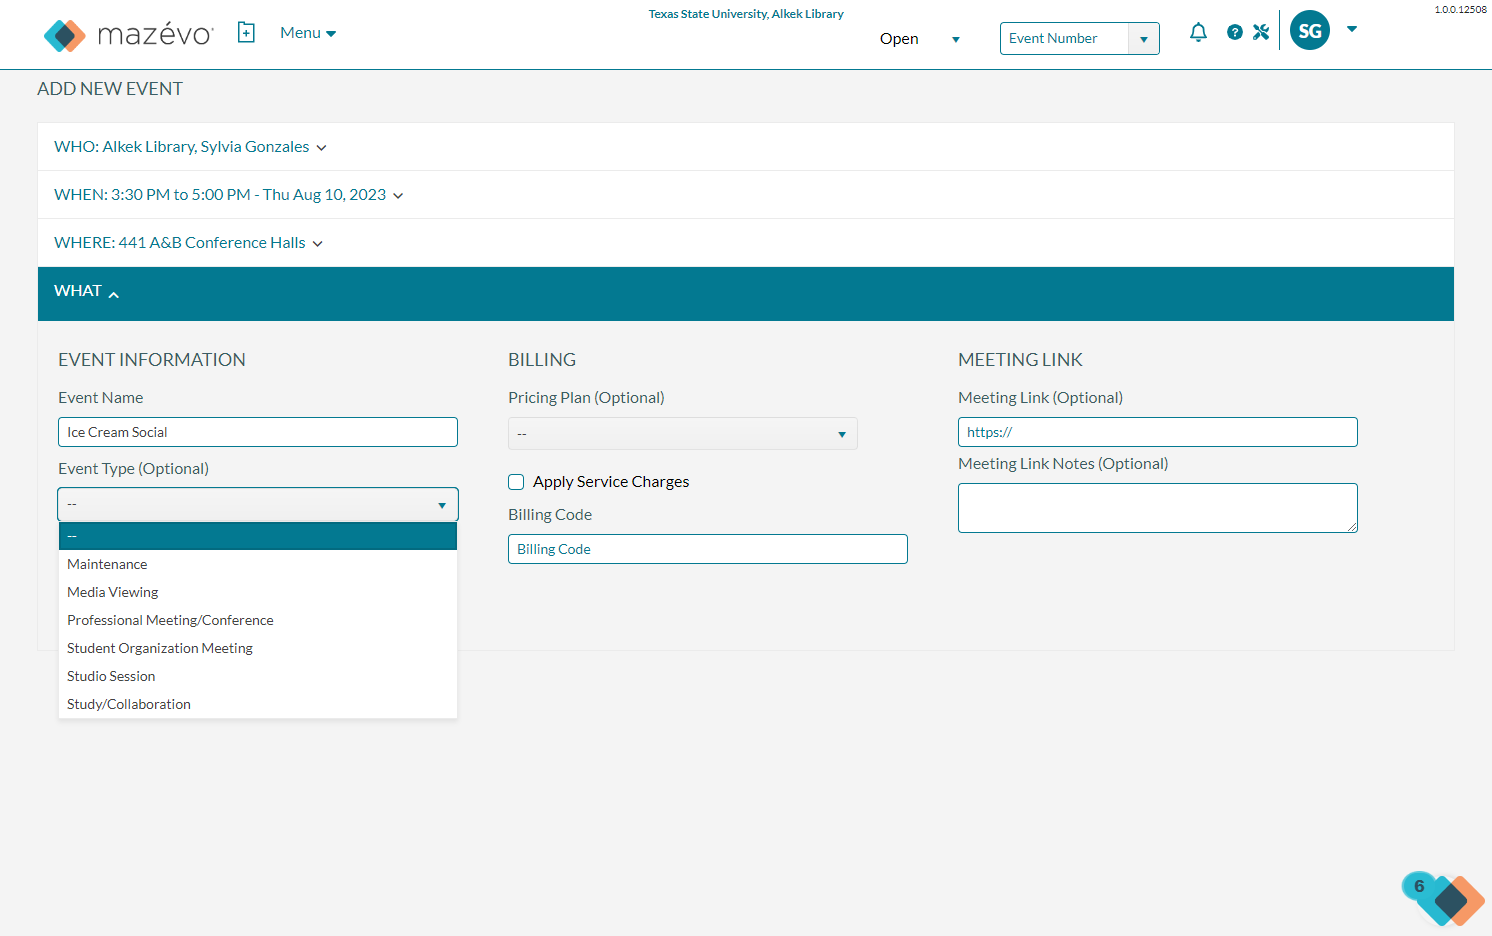Open the chat widget with badge 6
Viewport: 1492px width, 936px height.
pos(1444,897)
